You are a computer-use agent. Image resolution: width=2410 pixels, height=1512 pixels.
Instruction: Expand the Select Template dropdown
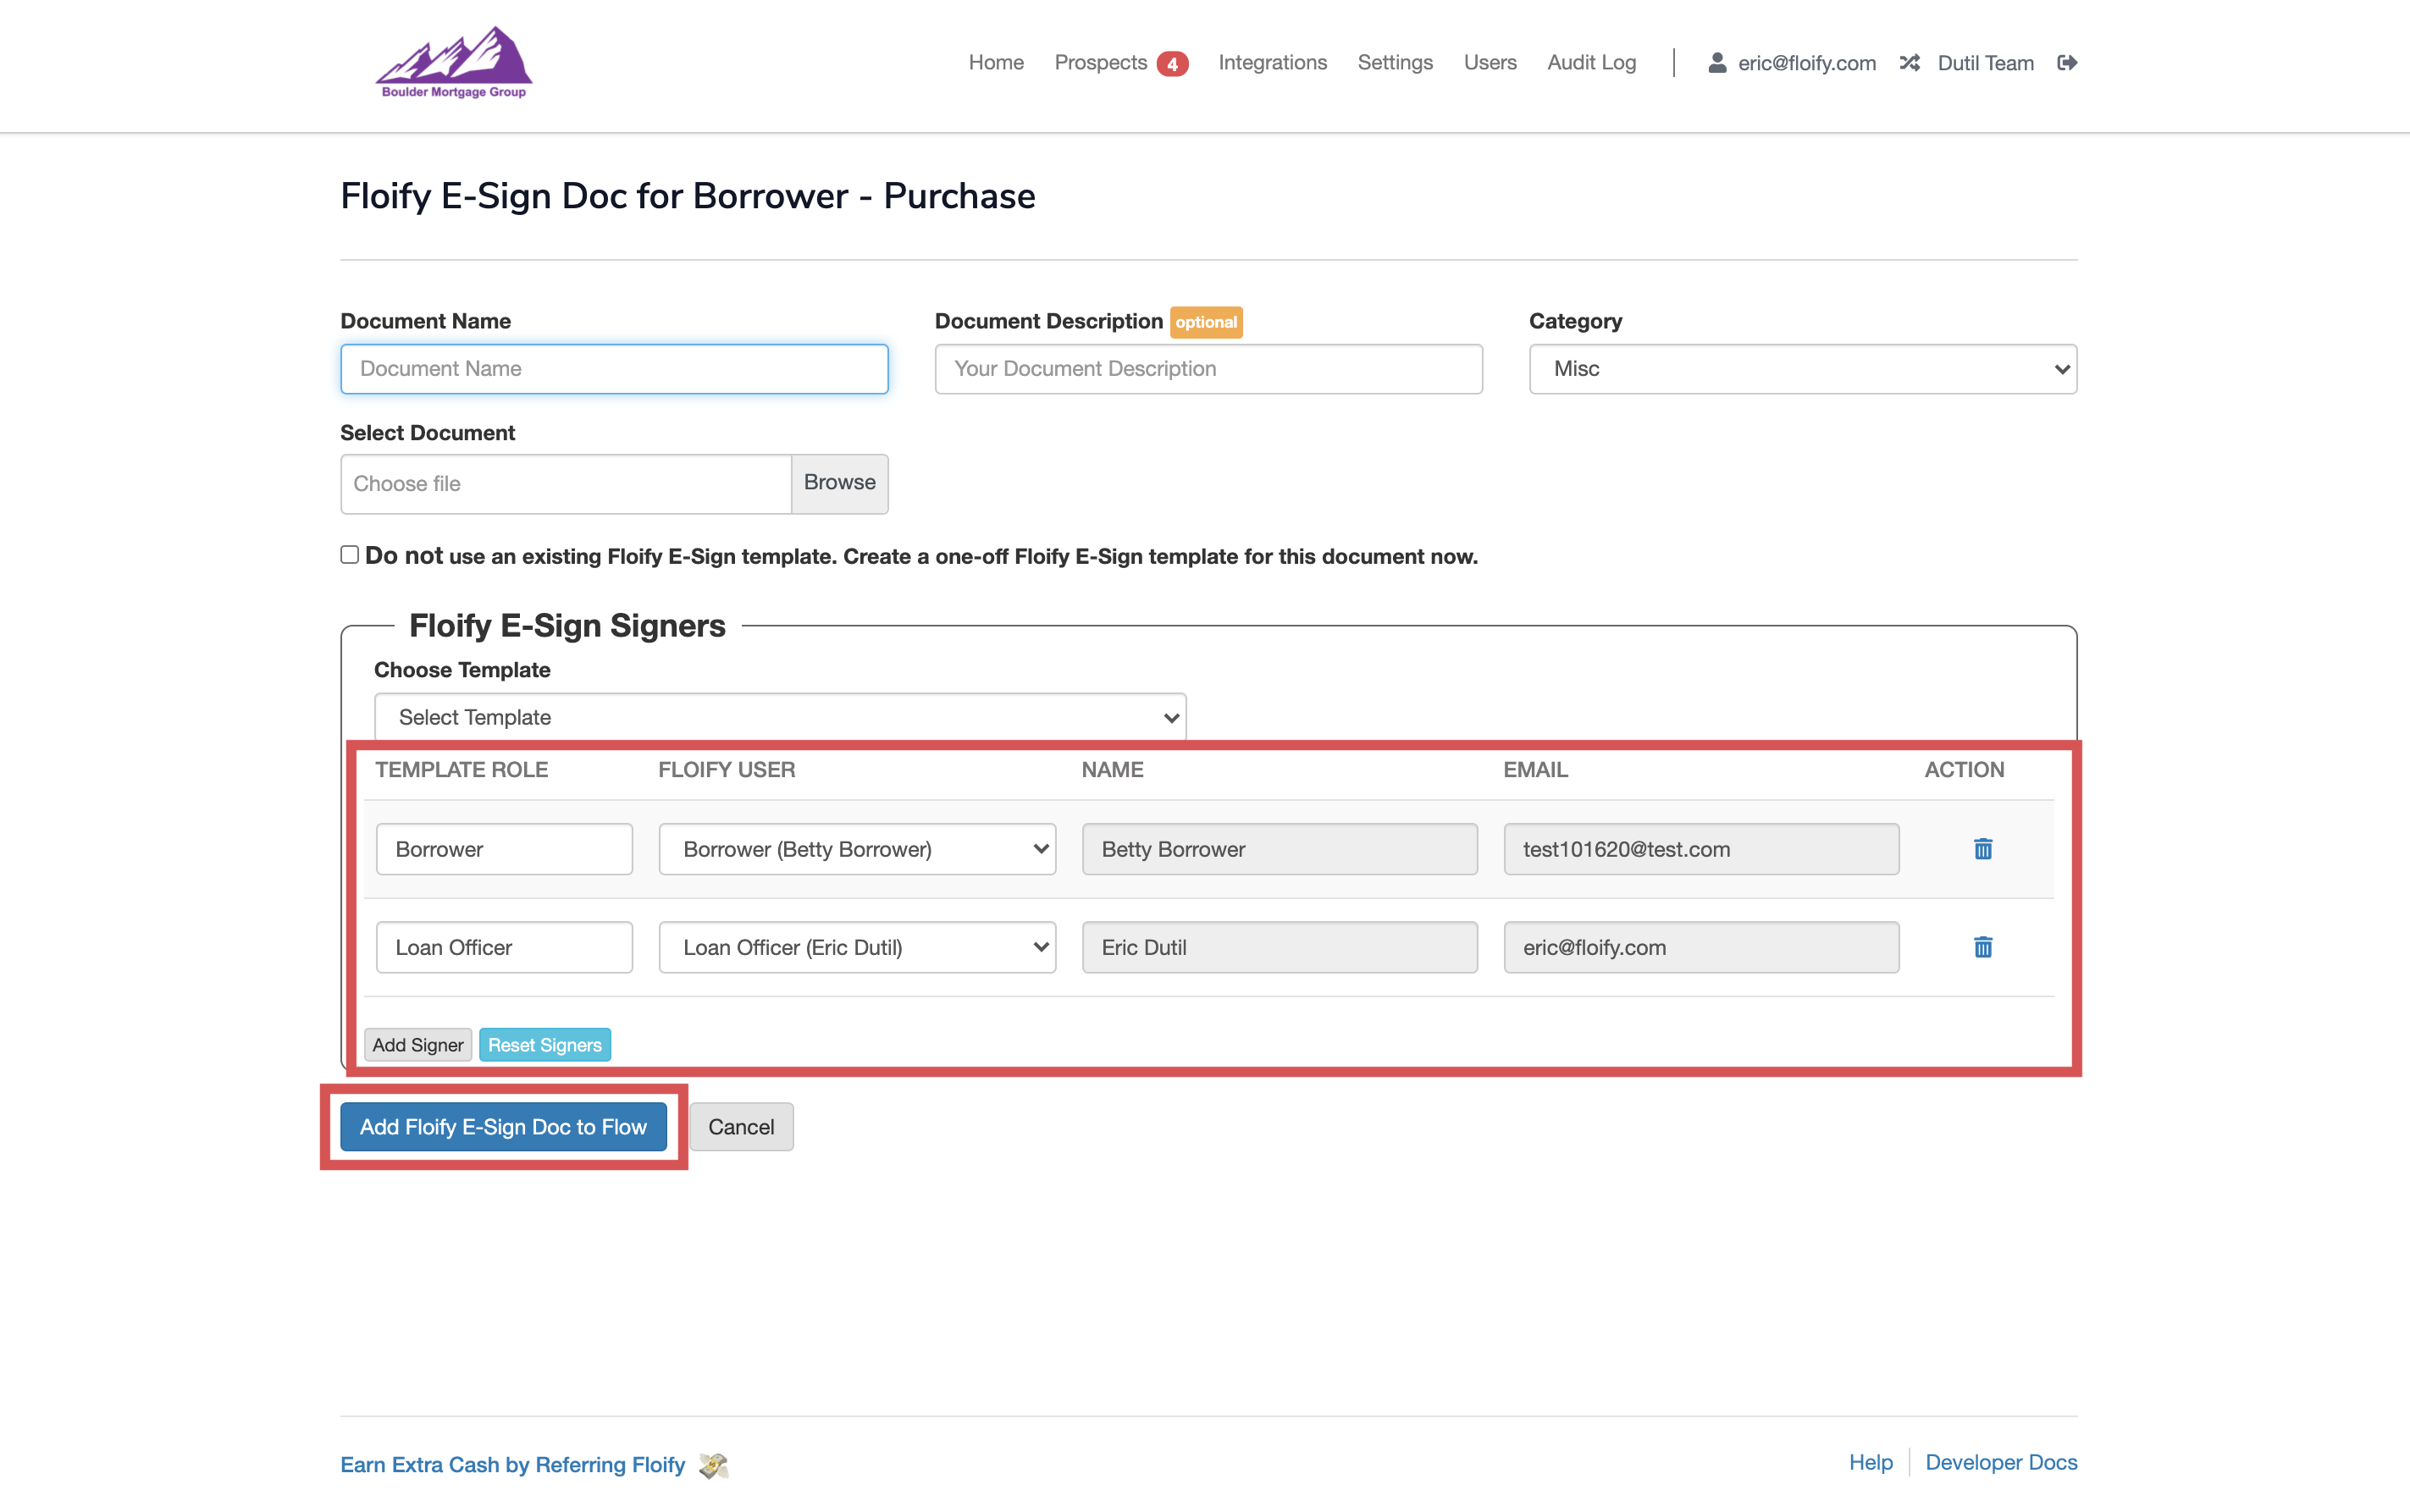[780, 717]
